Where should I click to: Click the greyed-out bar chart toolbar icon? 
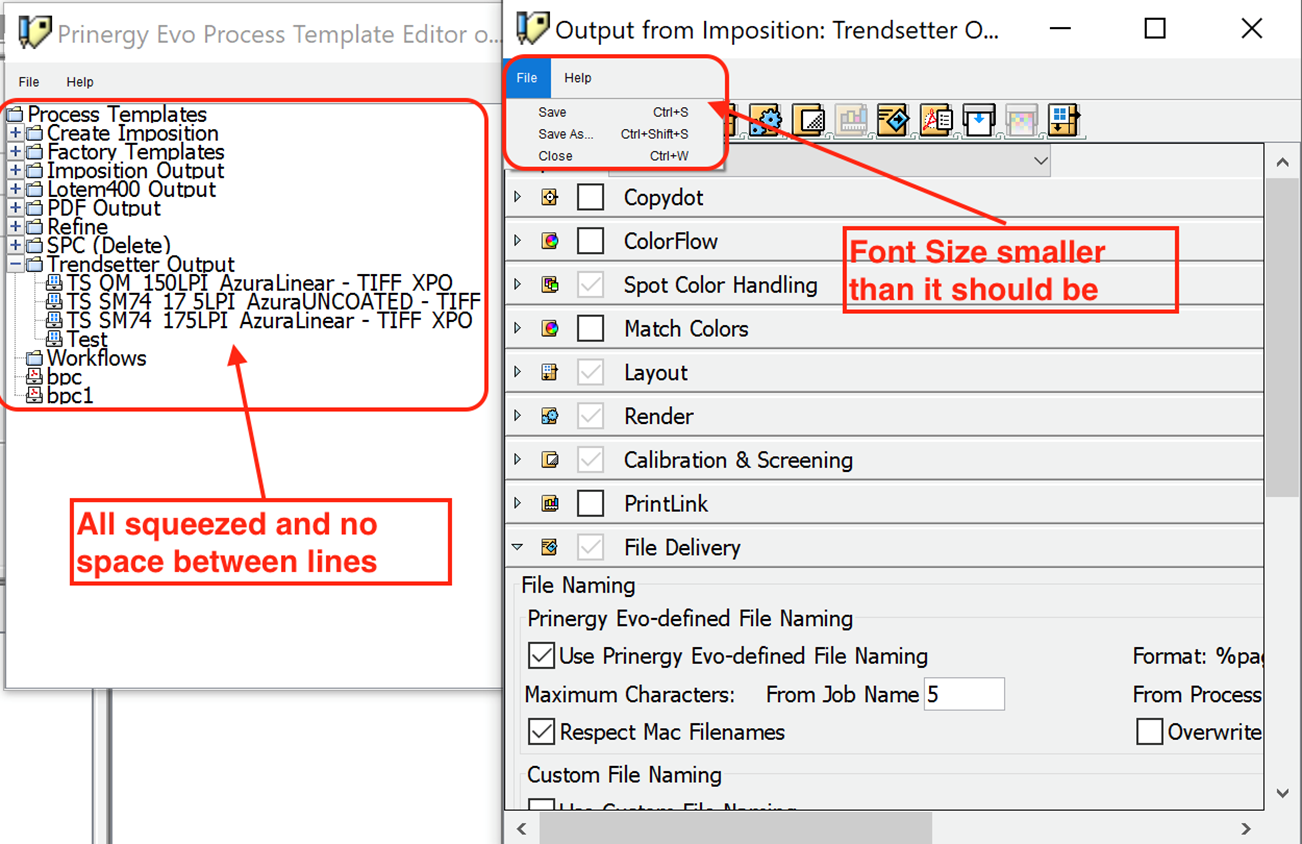pos(851,120)
